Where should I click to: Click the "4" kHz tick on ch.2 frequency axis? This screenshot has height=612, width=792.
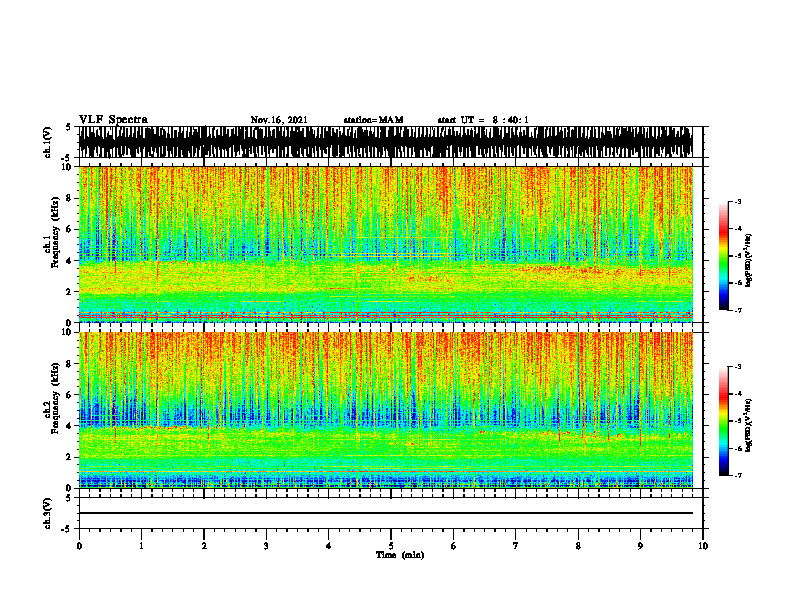pos(70,426)
